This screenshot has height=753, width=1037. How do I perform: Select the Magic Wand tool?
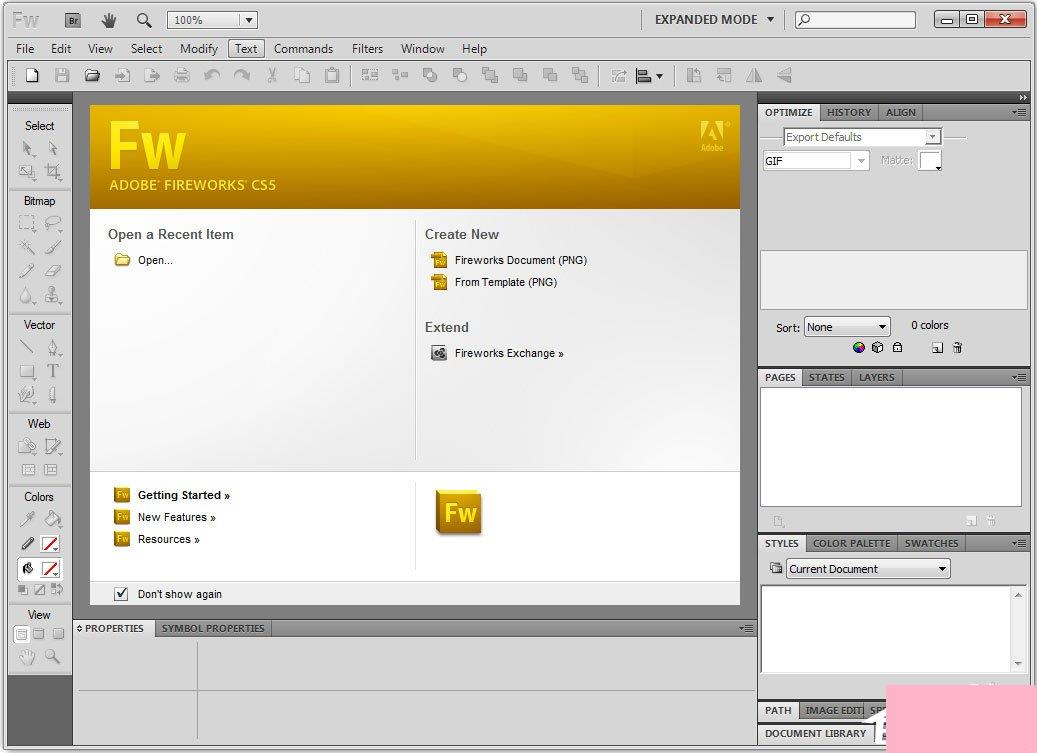click(x=27, y=247)
